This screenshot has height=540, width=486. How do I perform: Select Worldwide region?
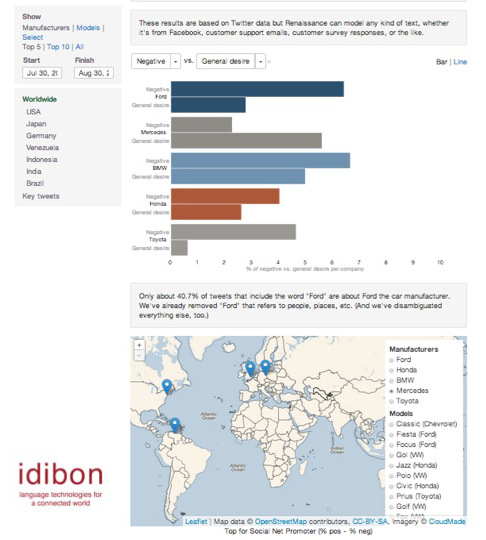pos(39,99)
